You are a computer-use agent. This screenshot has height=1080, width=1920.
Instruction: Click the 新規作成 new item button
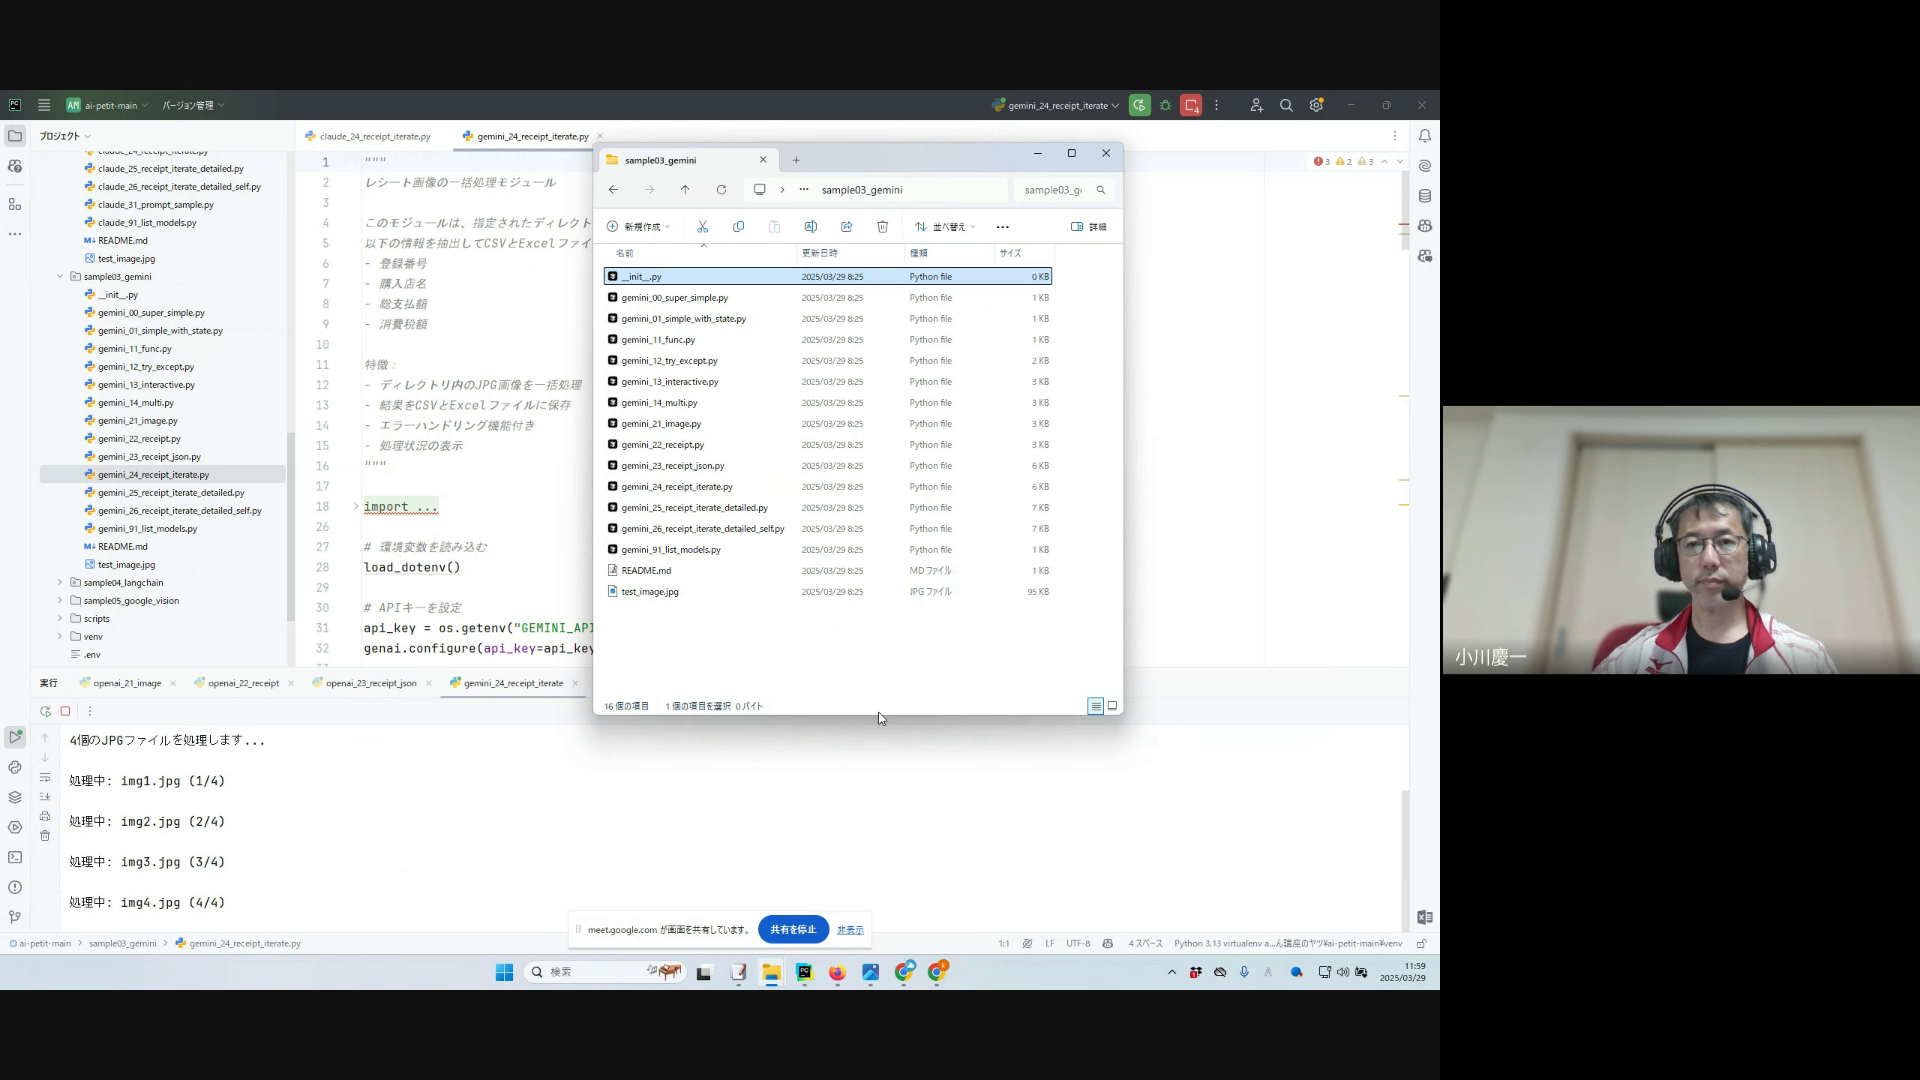tap(638, 227)
